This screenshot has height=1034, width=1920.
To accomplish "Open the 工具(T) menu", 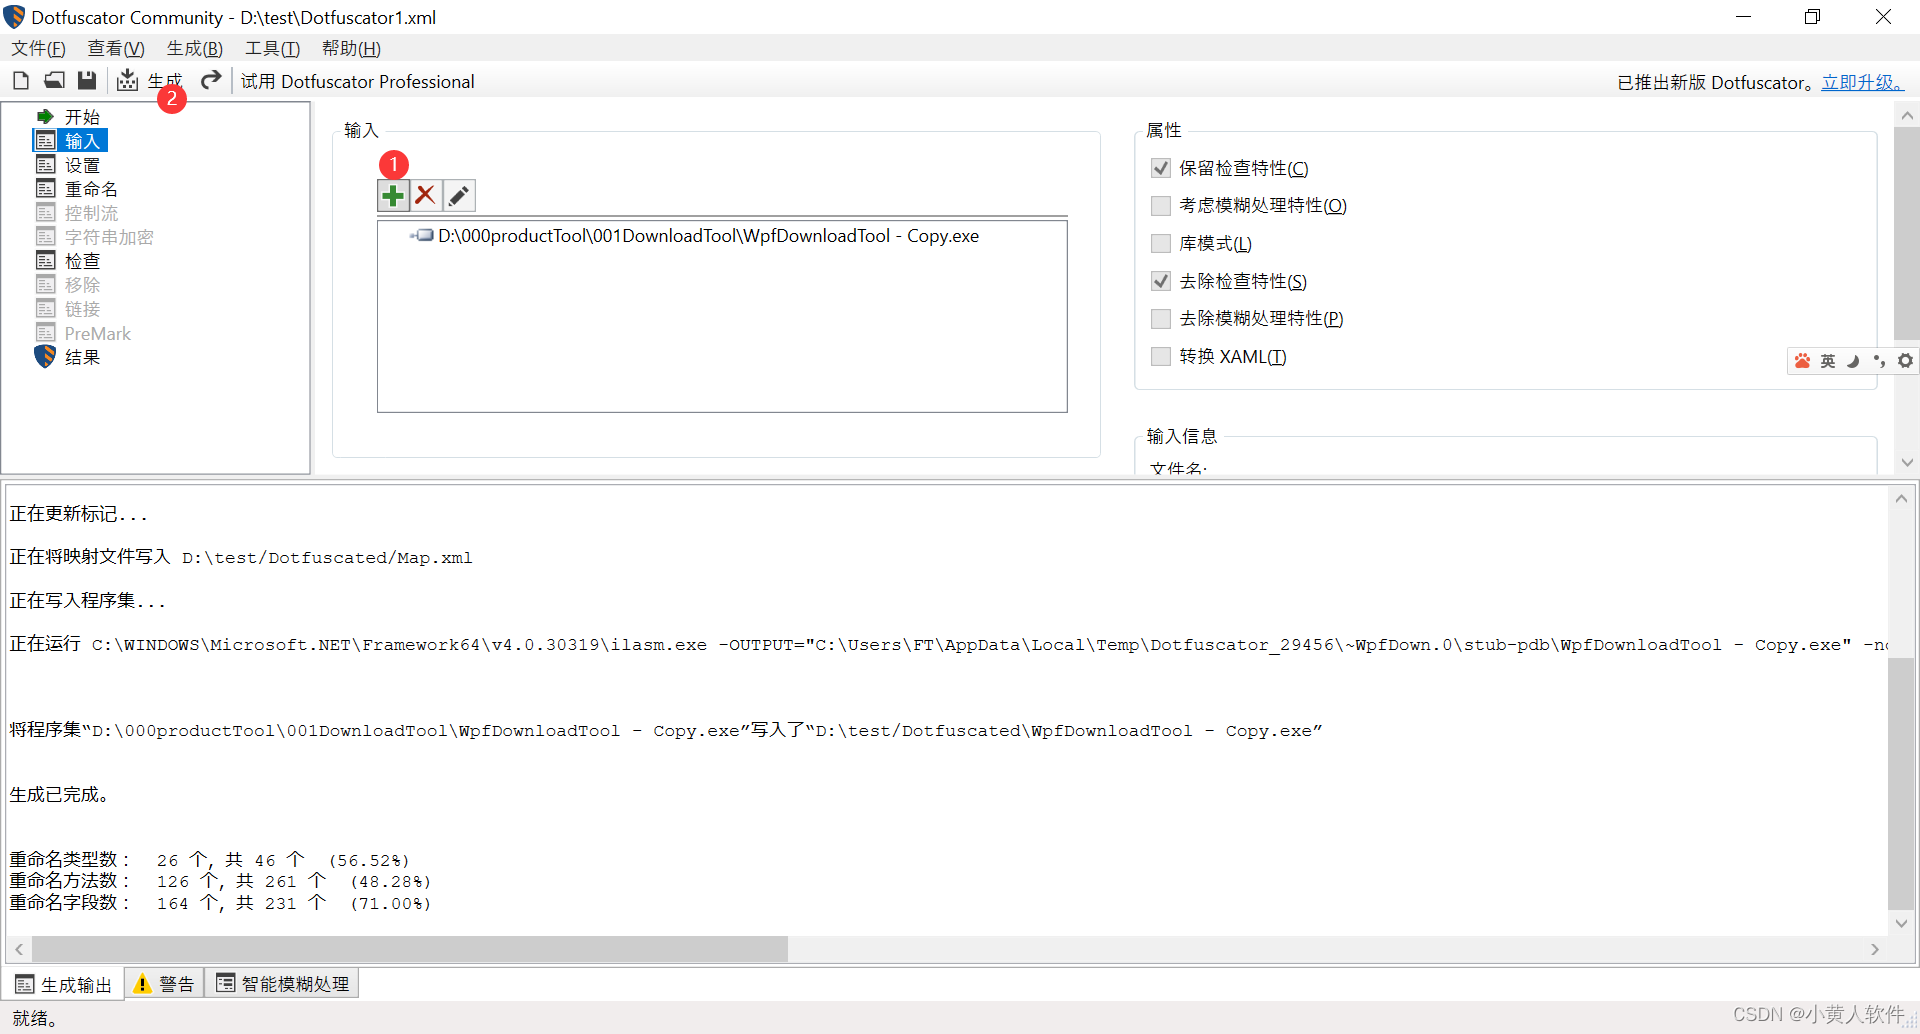I will 272,48.
